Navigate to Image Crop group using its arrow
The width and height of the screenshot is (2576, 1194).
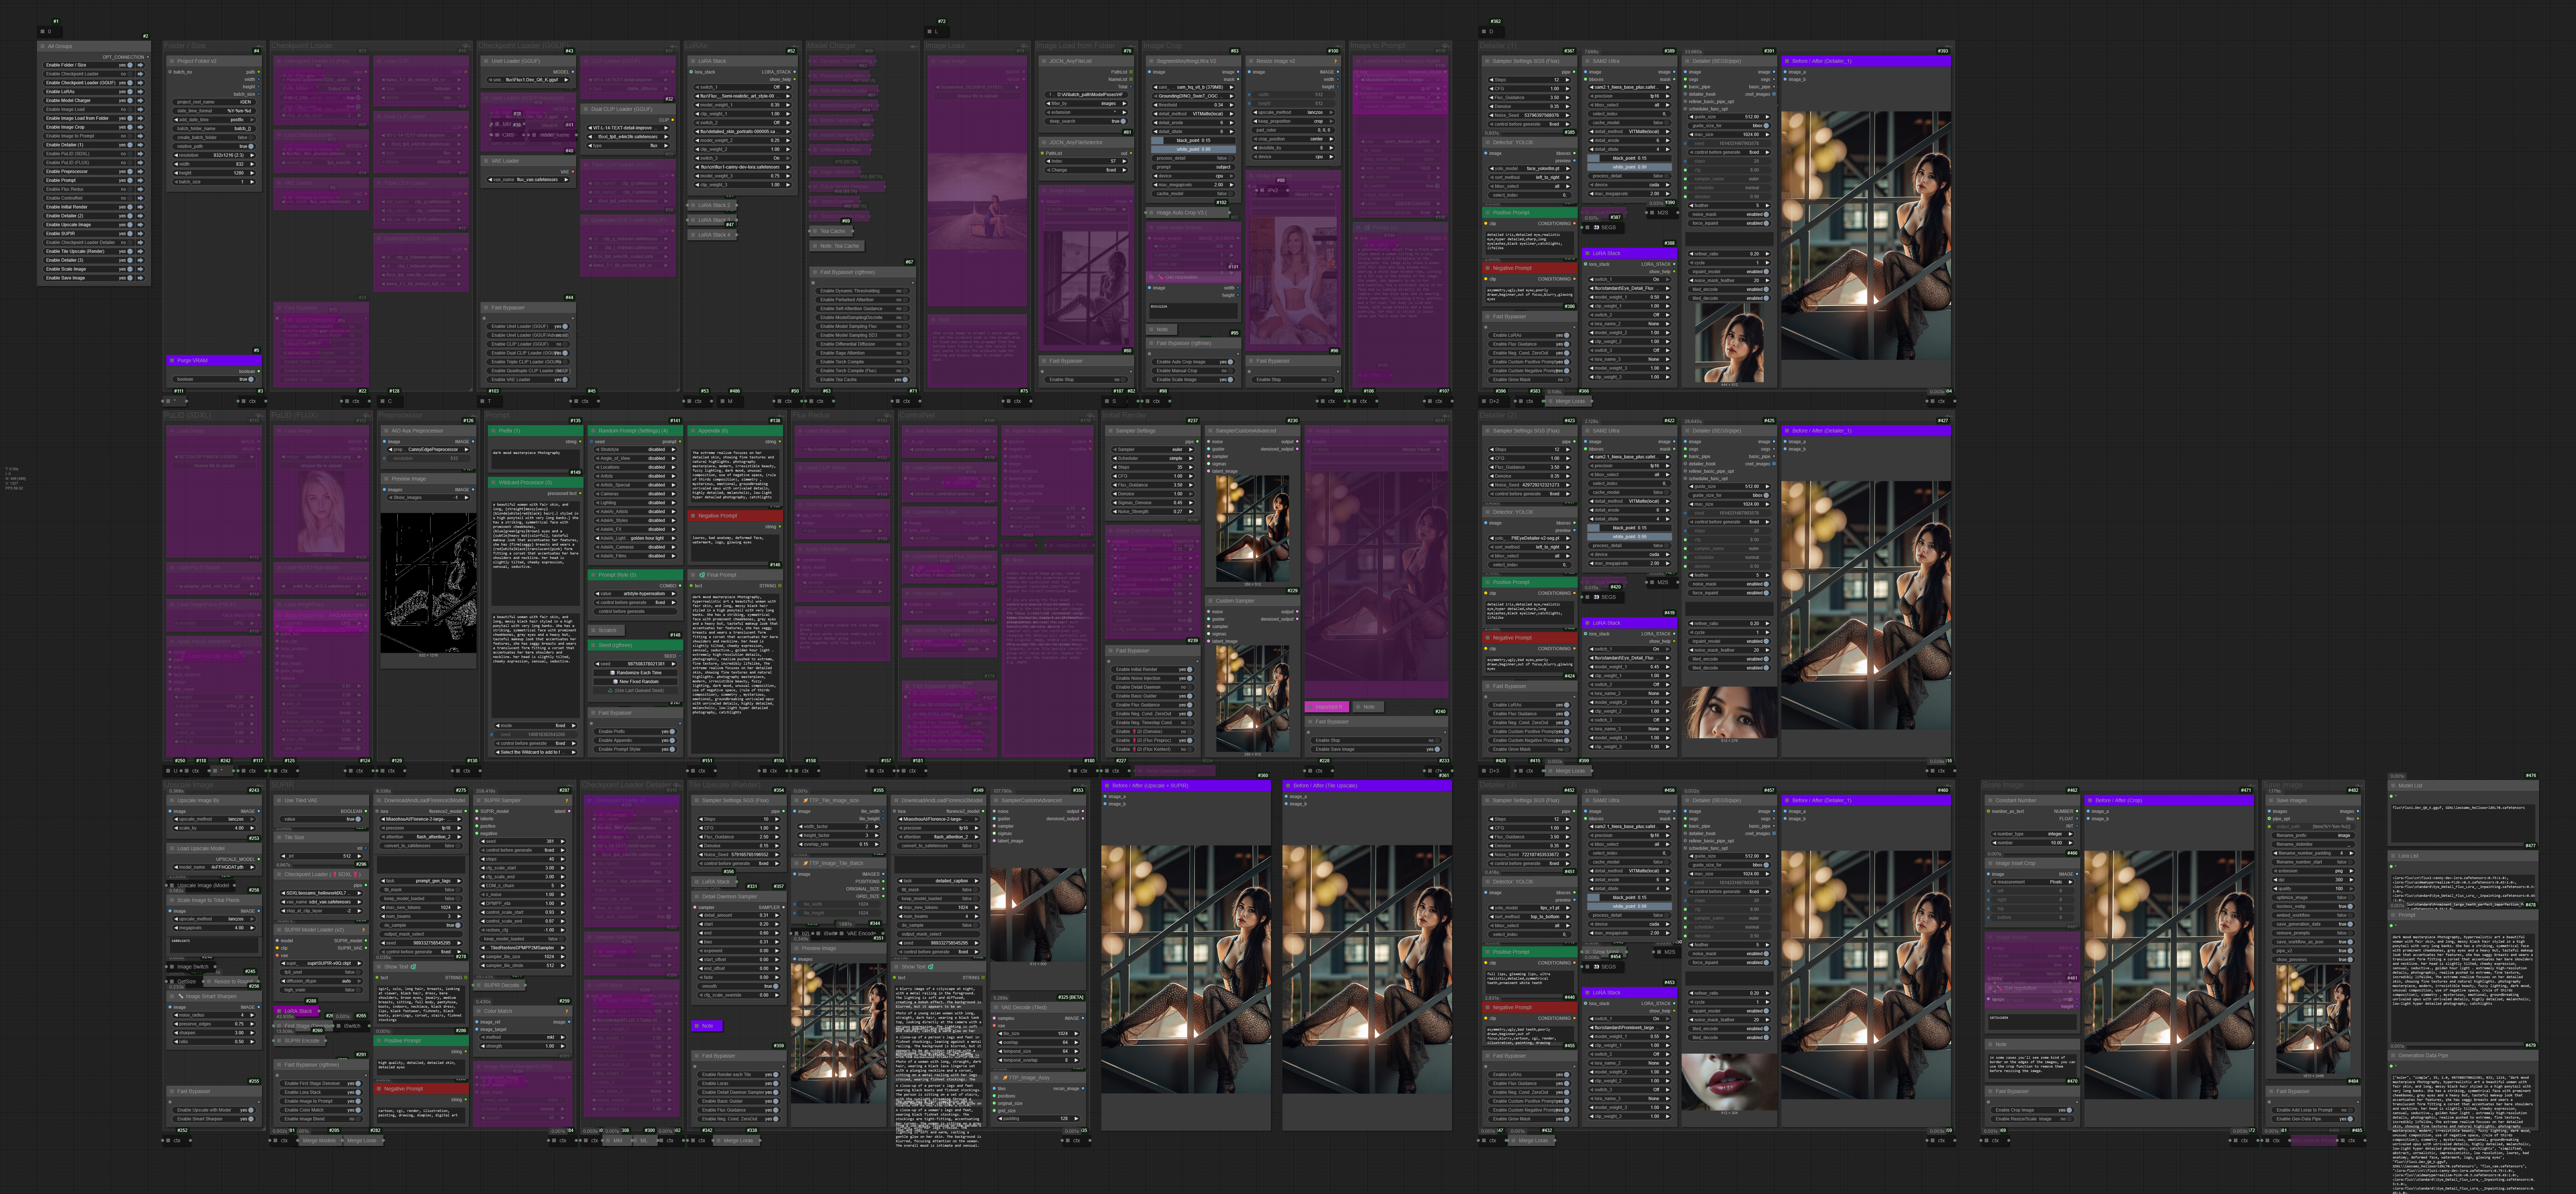click(140, 127)
